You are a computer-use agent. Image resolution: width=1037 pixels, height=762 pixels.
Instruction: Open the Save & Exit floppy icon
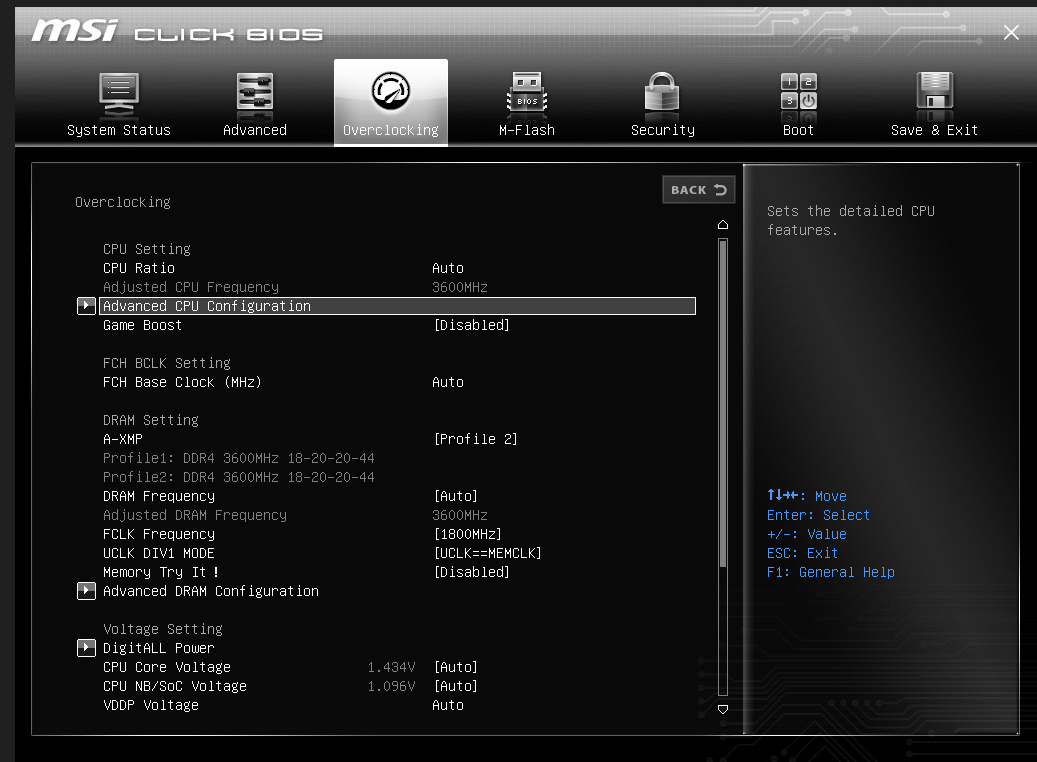click(934, 91)
